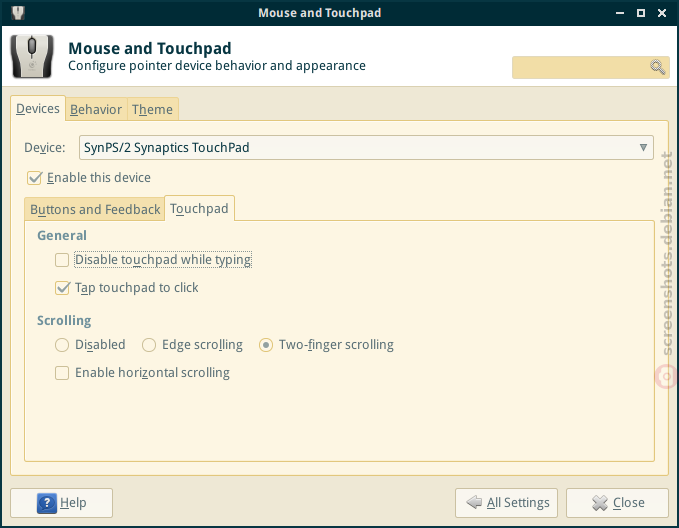
Task: Check Enable horizontal scrolling
Action: click(x=62, y=373)
